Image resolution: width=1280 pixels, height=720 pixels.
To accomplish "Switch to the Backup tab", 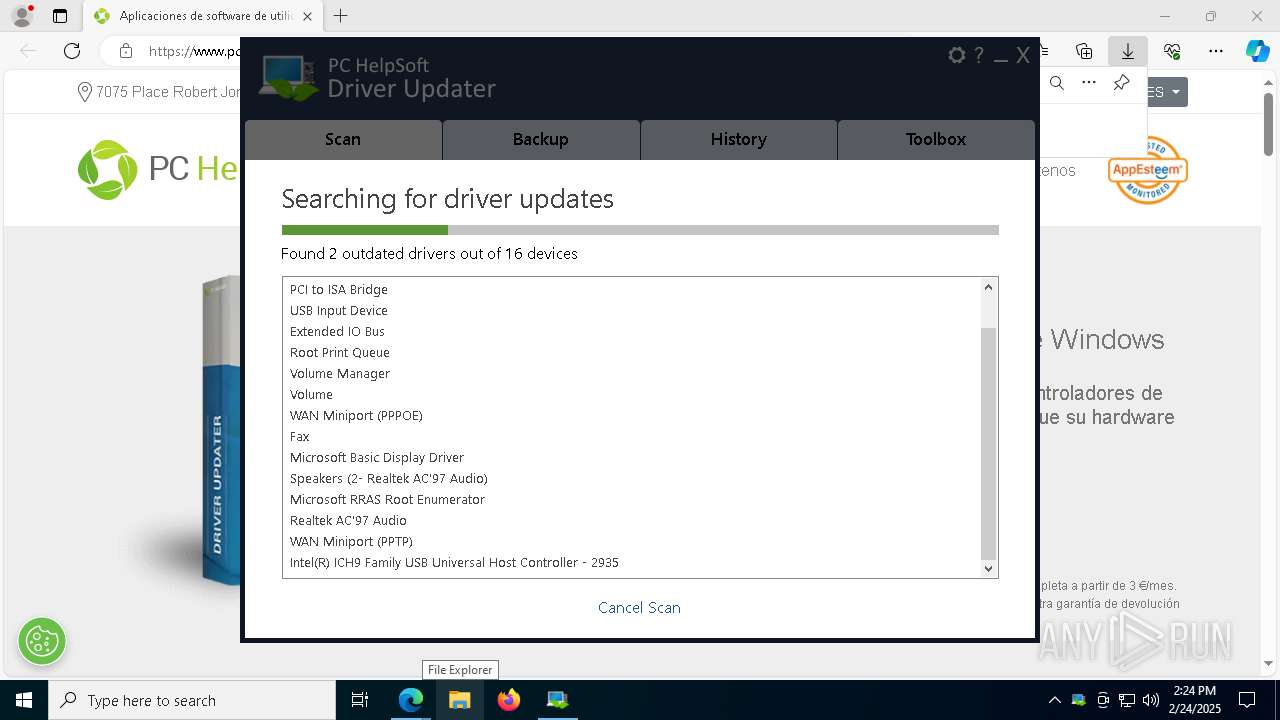I will pos(541,140).
